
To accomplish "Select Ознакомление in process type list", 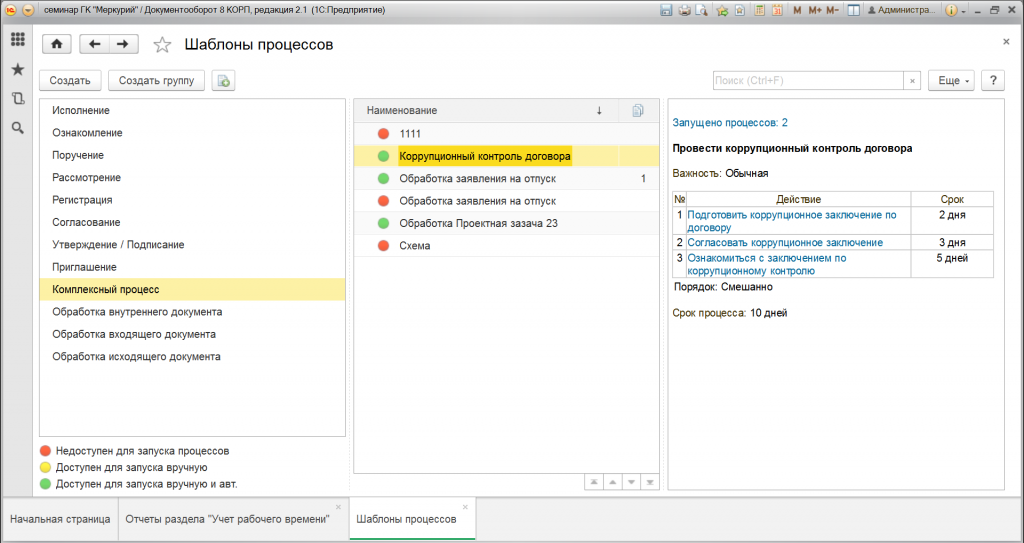I will pos(192,133).
